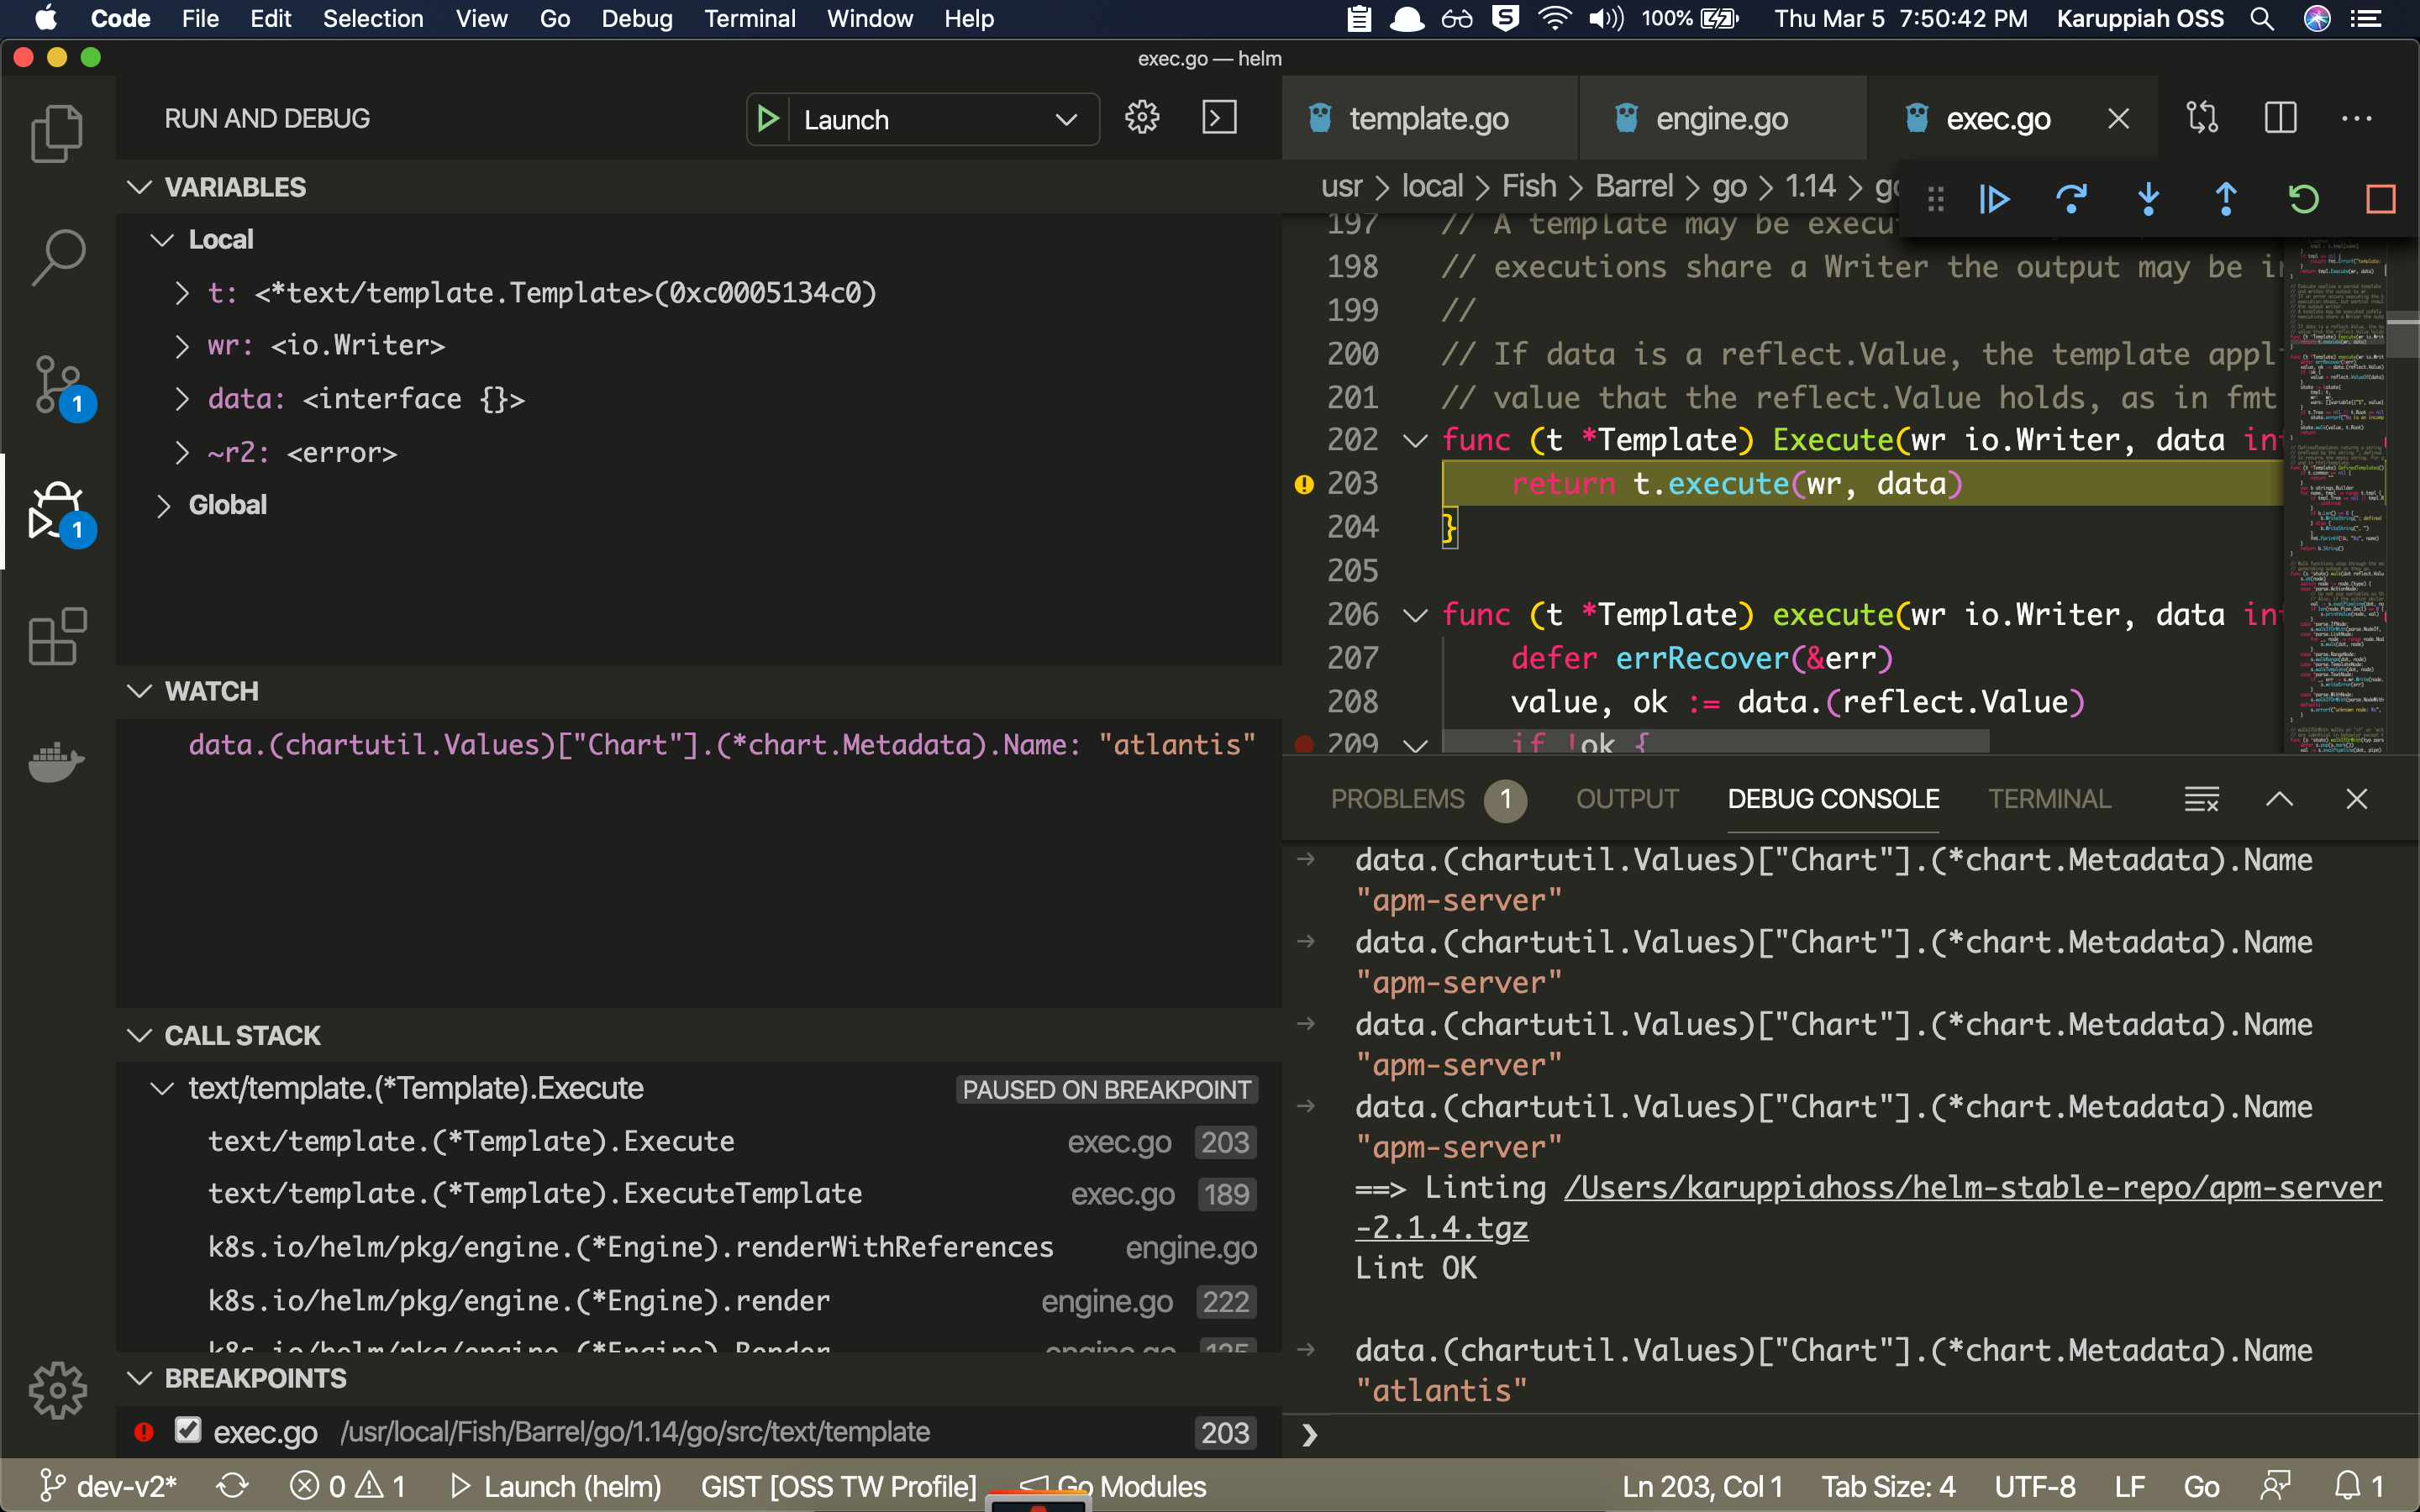Viewport: 2420px width, 1512px height.
Task: Open macOS Spotlight search icon
Action: coord(2262,18)
